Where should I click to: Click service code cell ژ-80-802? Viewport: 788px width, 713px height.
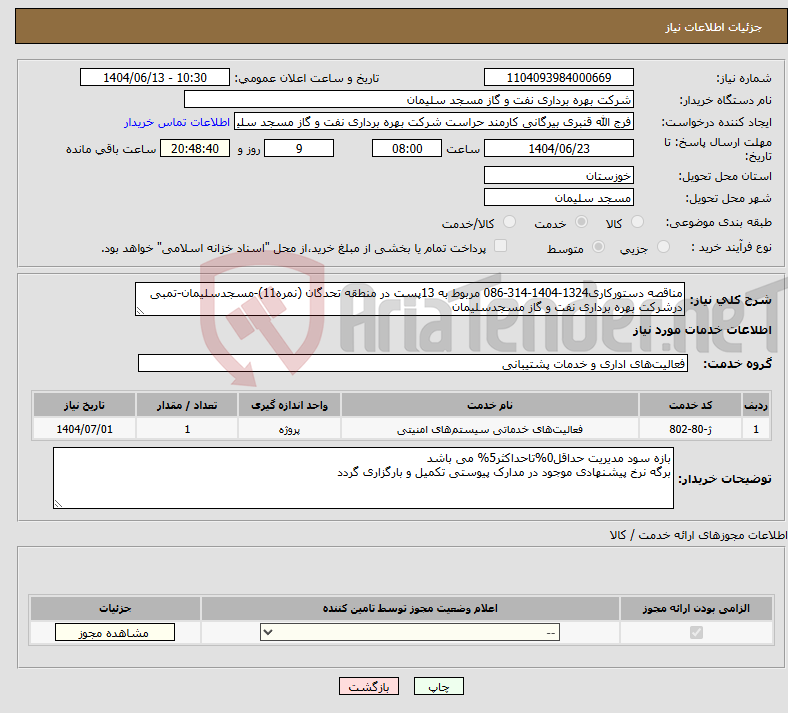click(x=691, y=429)
